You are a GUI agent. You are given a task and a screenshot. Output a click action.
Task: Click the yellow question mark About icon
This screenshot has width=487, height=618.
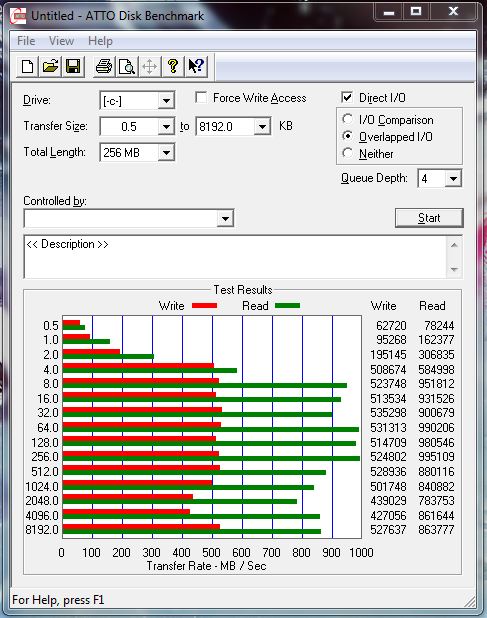pyautogui.click(x=173, y=66)
